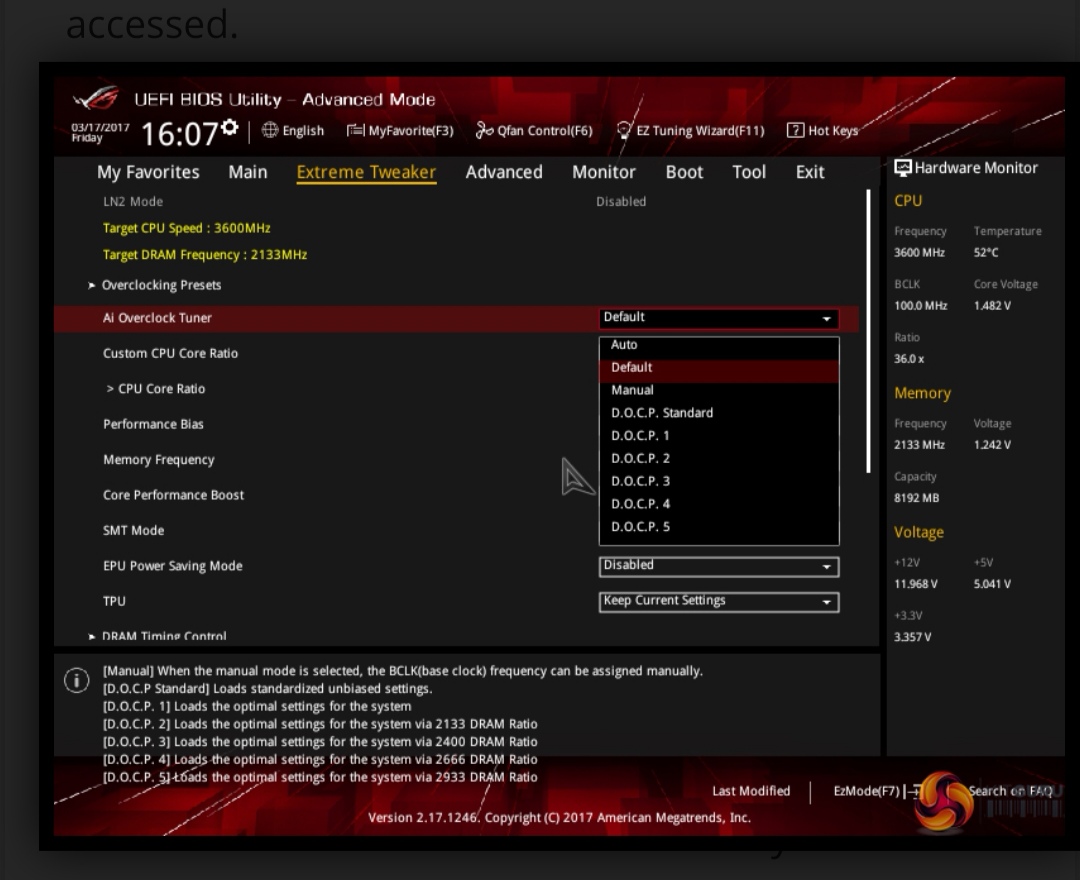The width and height of the screenshot is (1080, 880).
Task: Select the SMT Mode row
Action: click(x=456, y=531)
